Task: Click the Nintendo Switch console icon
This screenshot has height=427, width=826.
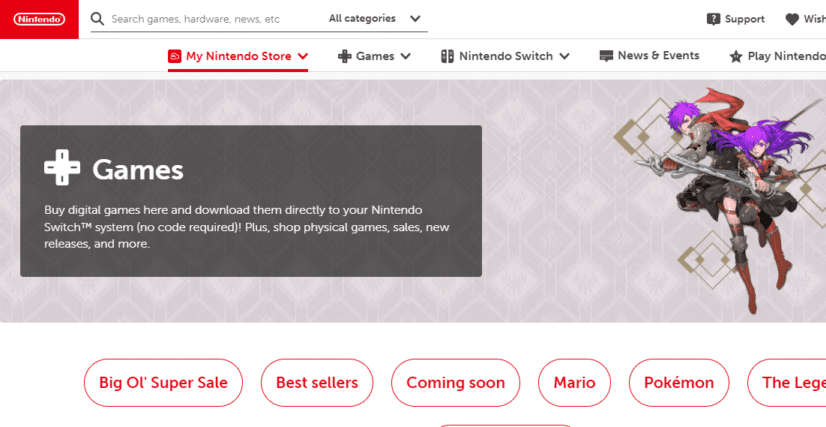Action: click(x=447, y=56)
